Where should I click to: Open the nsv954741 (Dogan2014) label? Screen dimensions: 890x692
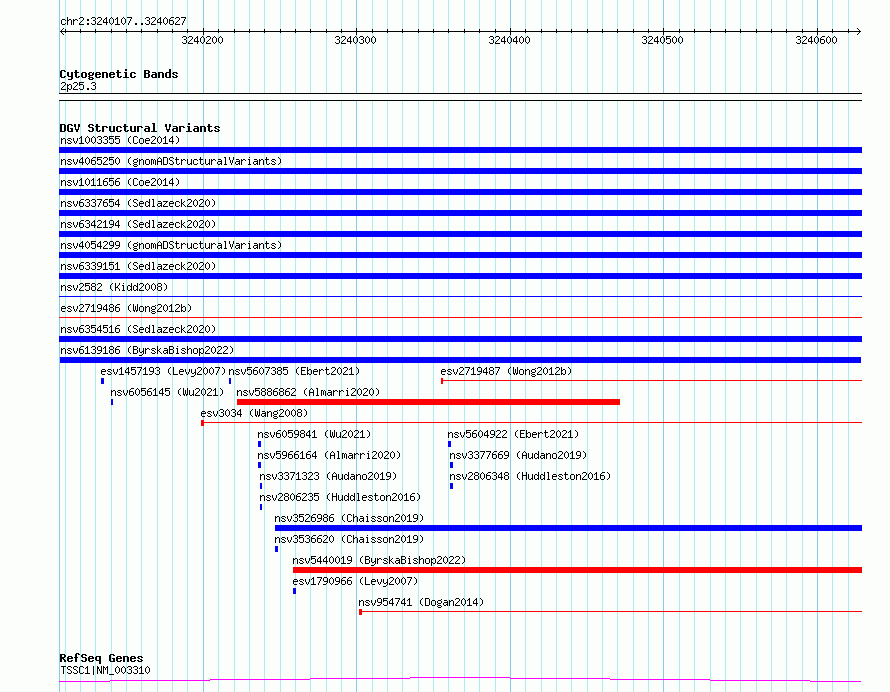click(x=421, y=602)
